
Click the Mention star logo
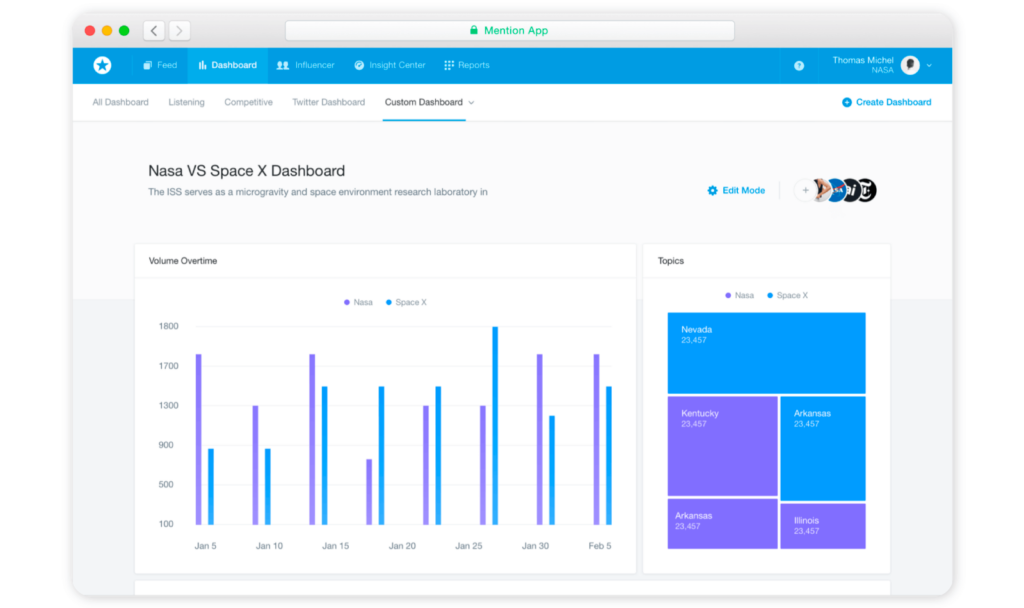102,65
